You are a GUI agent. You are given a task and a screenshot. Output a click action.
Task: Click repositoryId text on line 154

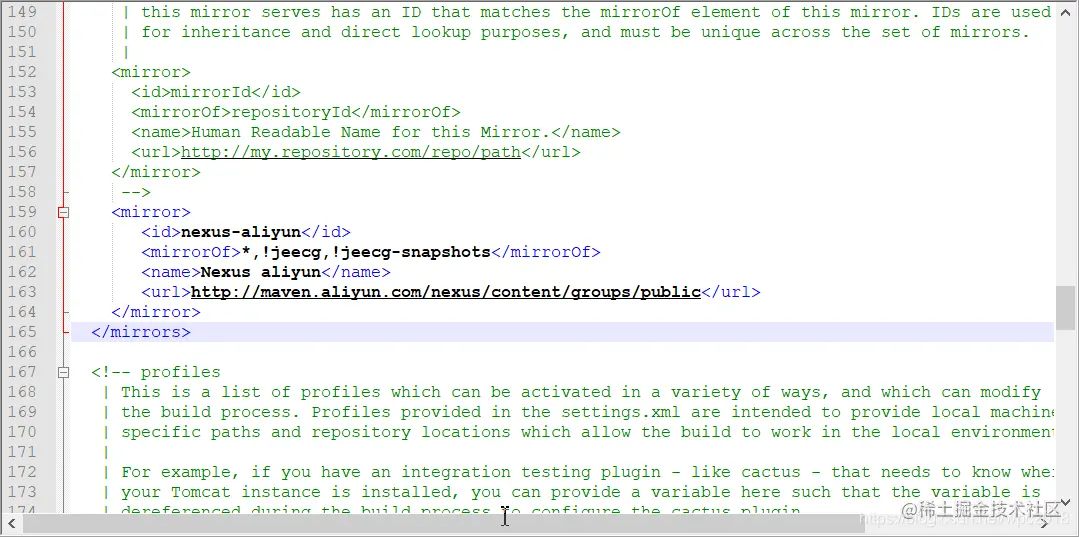point(291,112)
